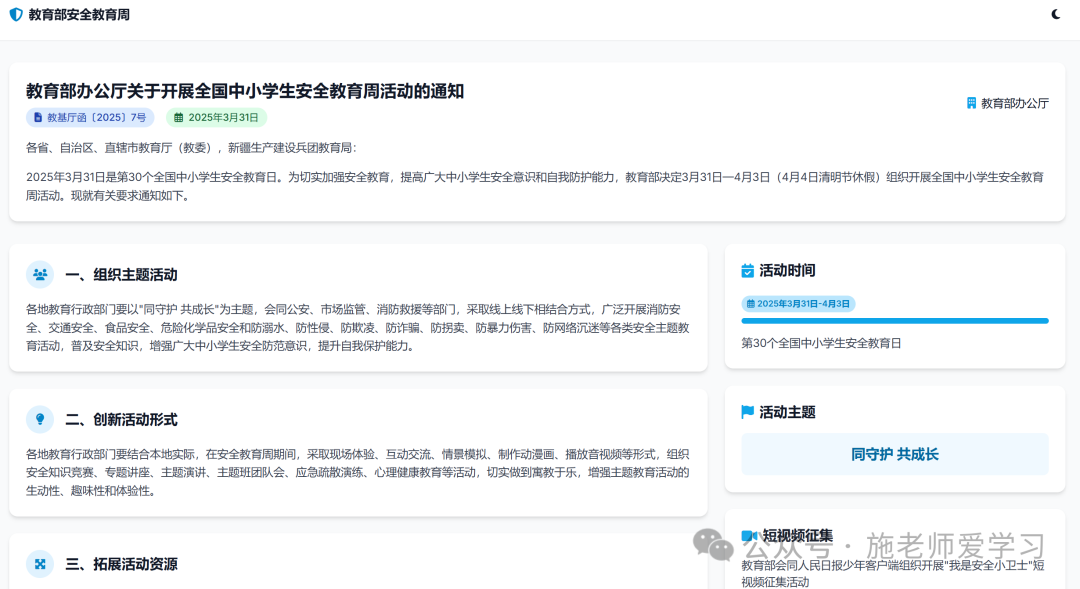The height and width of the screenshot is (589, 1080).
Task: Click the "我是安全小卫士" short video description
Action: click(893, 573)
